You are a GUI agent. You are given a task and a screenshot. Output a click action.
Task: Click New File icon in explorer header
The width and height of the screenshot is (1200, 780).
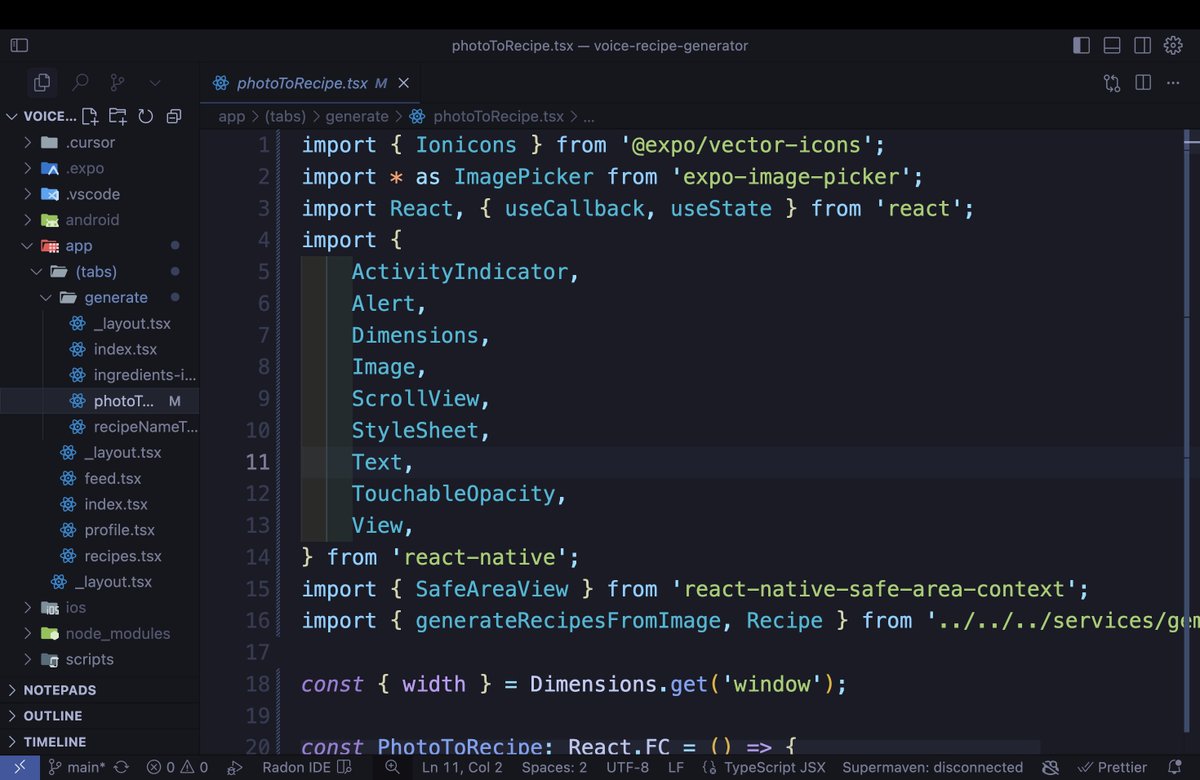90,116
